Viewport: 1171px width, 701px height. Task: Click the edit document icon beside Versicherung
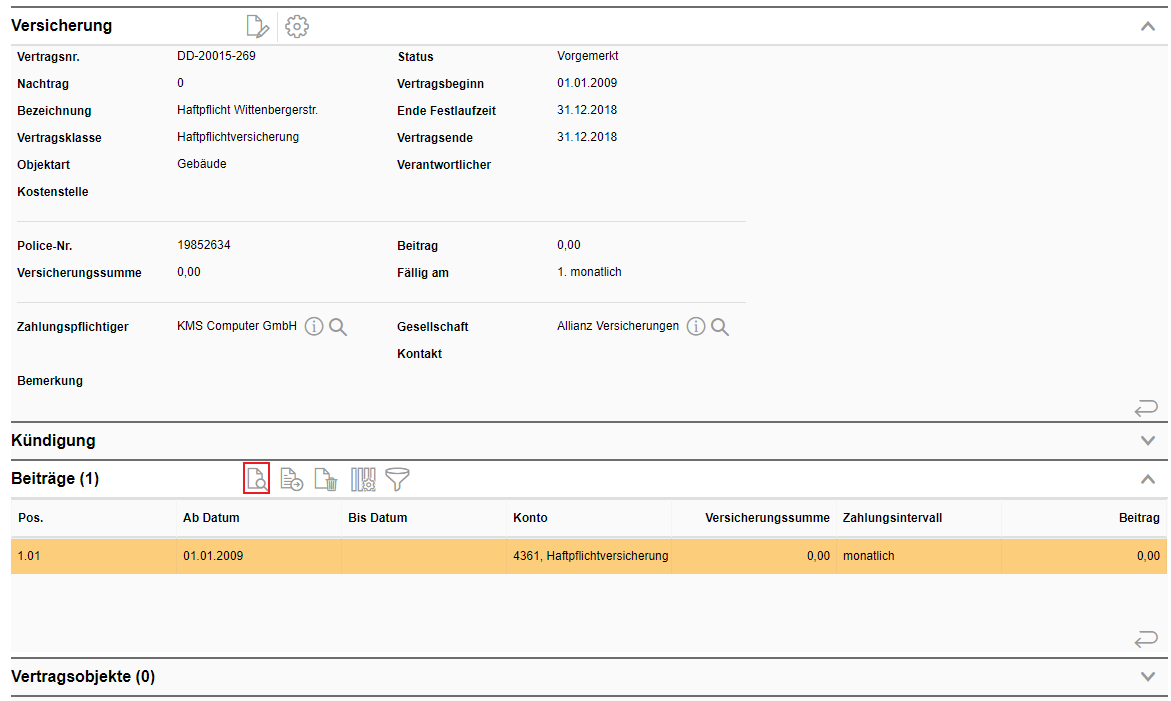tap(258, 27)
